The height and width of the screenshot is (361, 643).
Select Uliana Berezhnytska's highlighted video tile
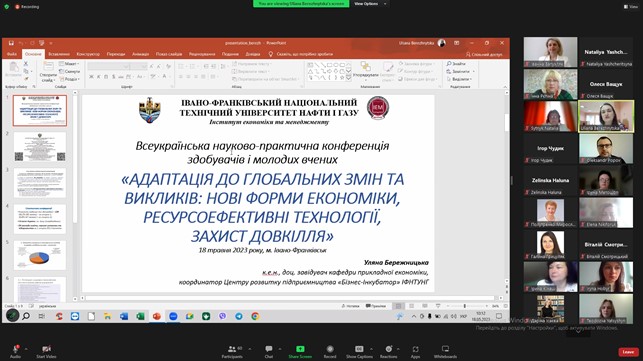click(606, 117)
